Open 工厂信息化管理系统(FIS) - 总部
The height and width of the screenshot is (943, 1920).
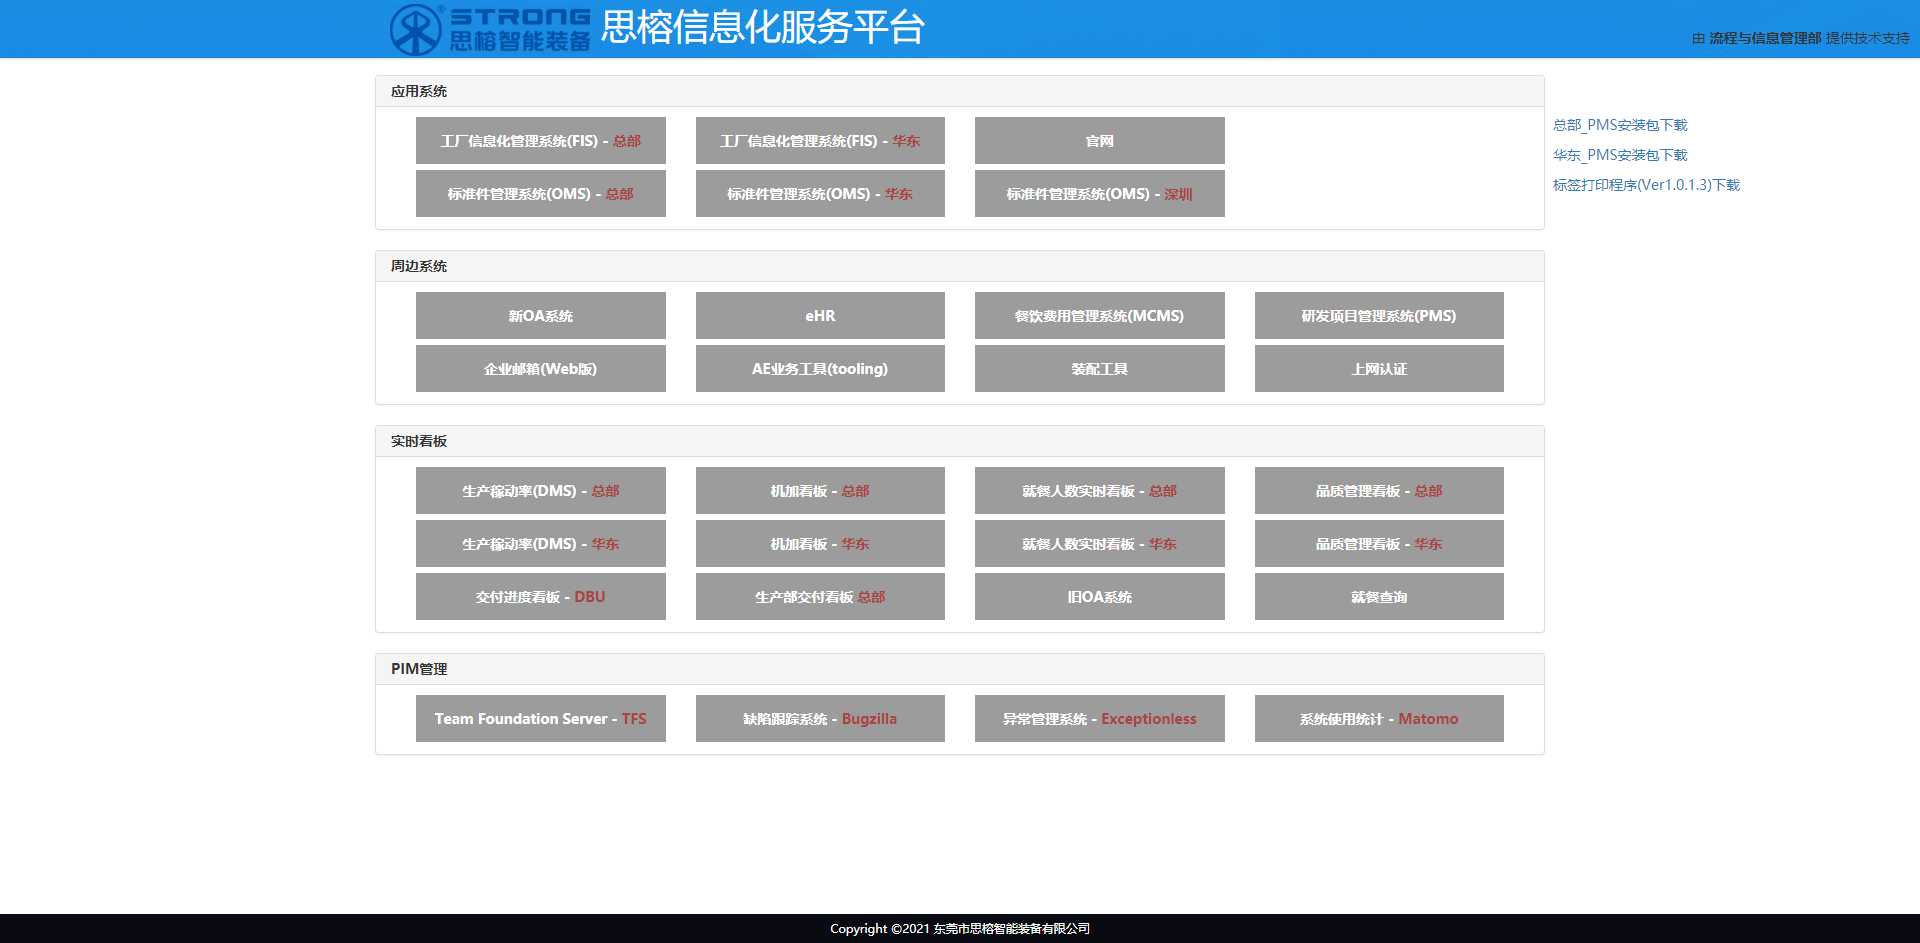[541, 141]
